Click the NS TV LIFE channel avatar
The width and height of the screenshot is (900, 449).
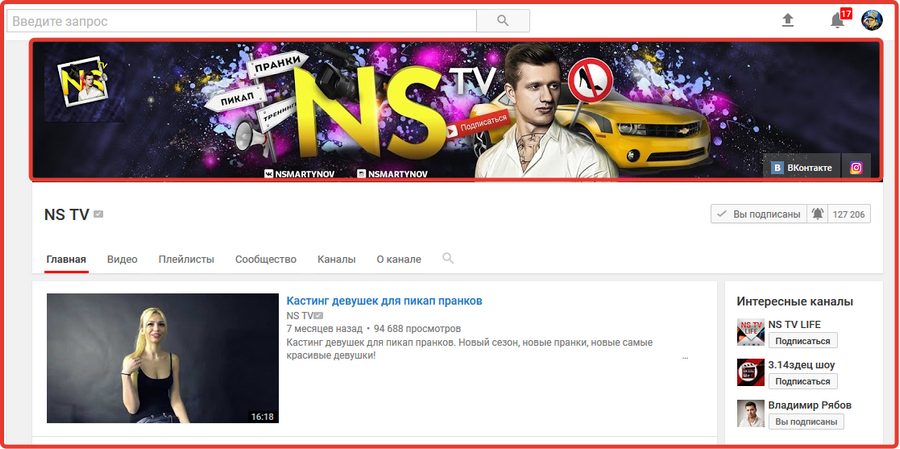(751, 332)
